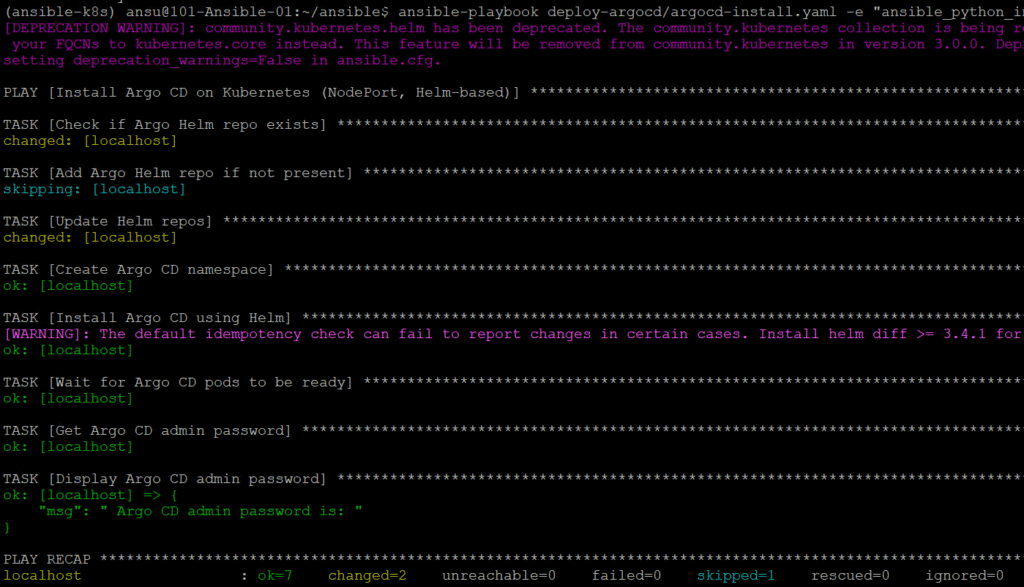The width and height of the screenshot is (1024, 587).
Task: Click the task header Display Argo CD admin password
Action: (165, 479)
